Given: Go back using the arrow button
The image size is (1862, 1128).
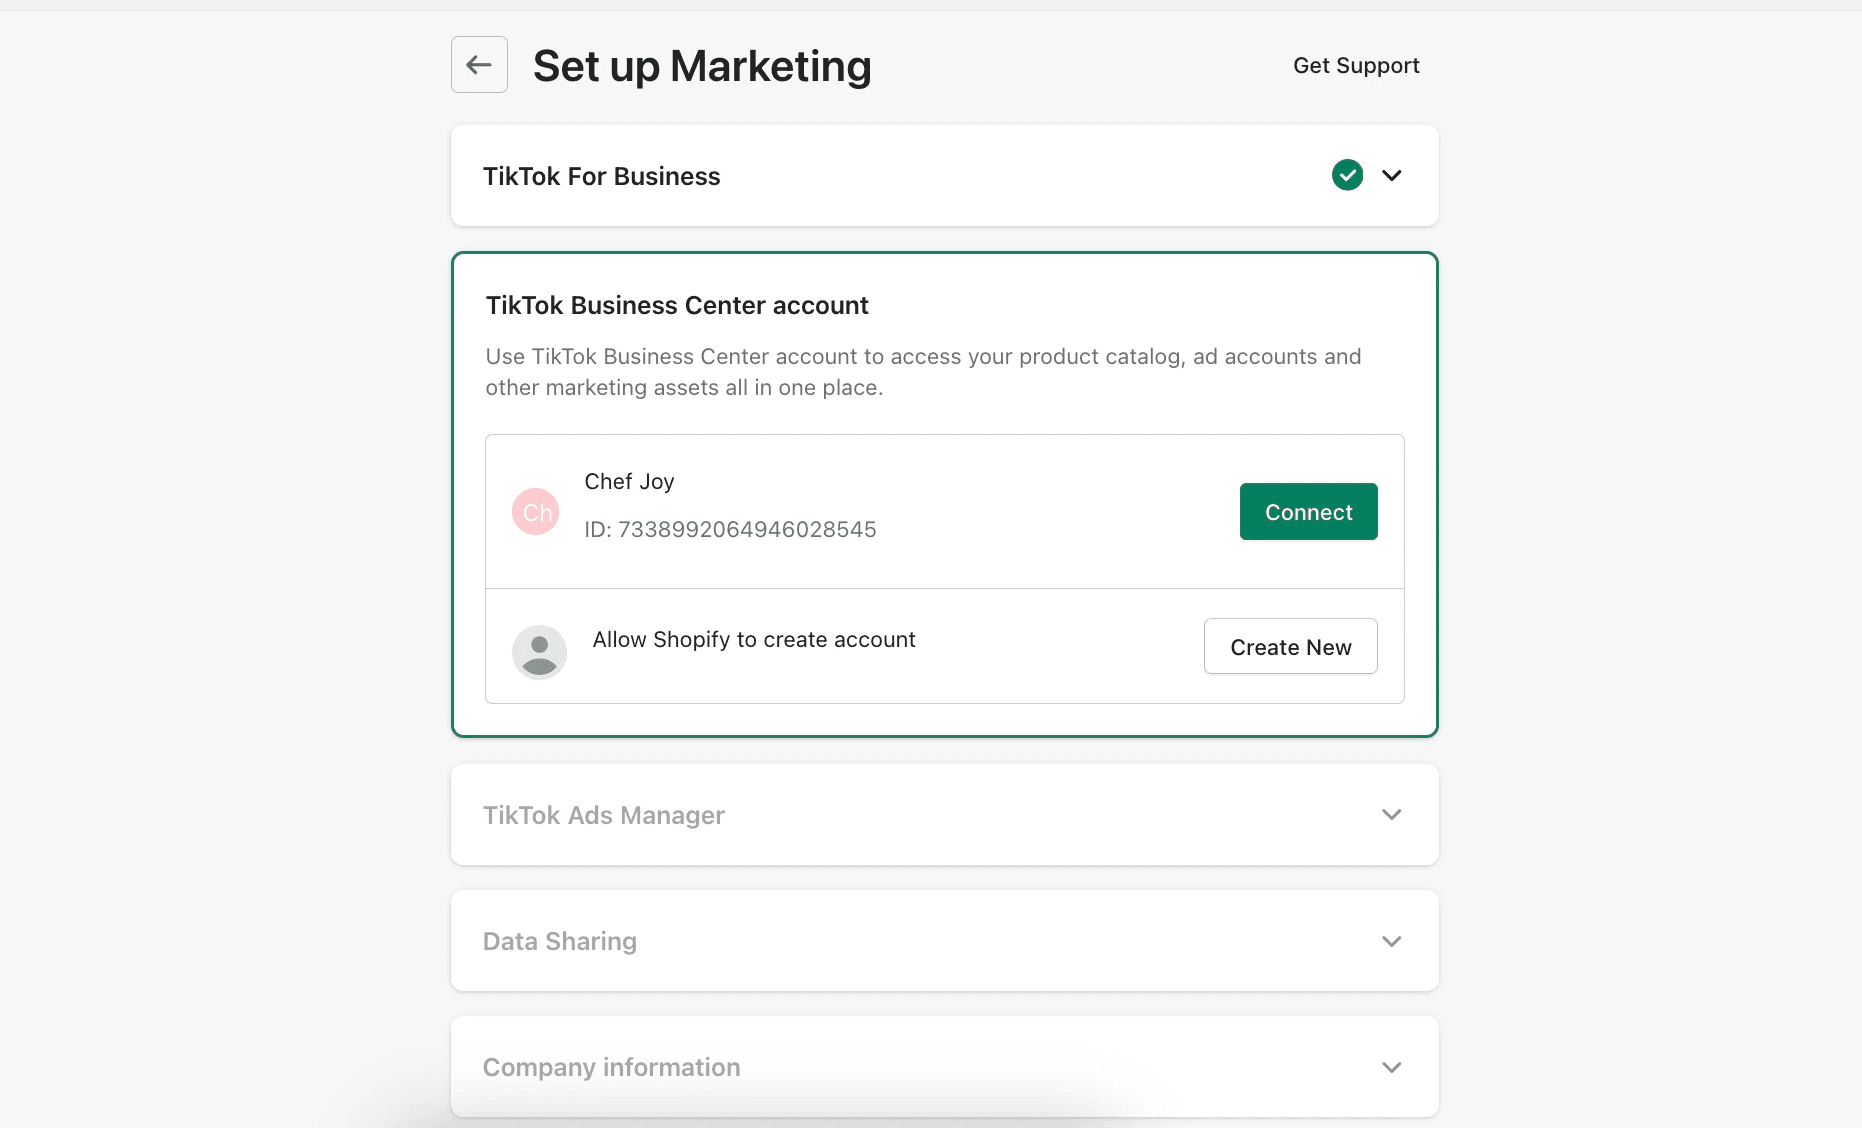Looking at the screenshot, I should point(479,65).
